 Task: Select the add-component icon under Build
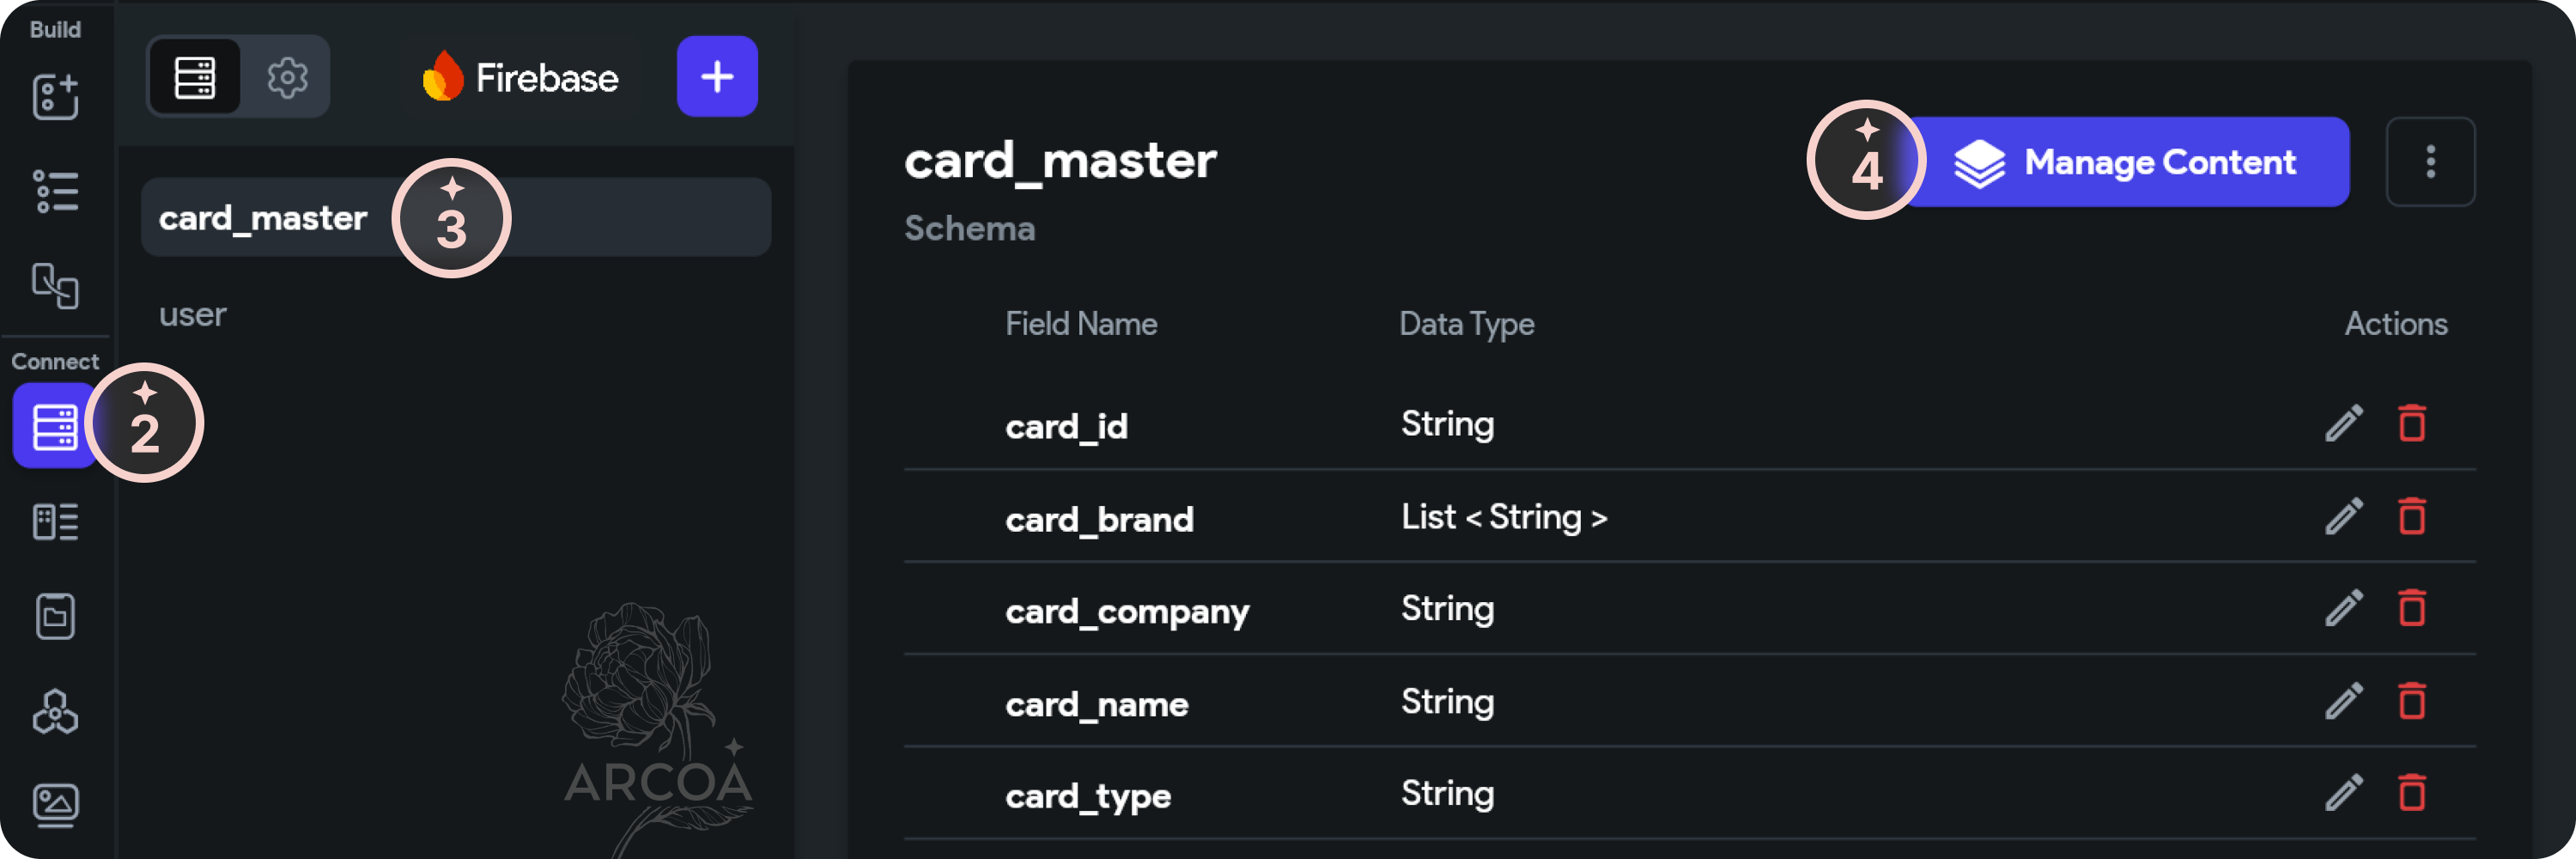tap(55, 97)
